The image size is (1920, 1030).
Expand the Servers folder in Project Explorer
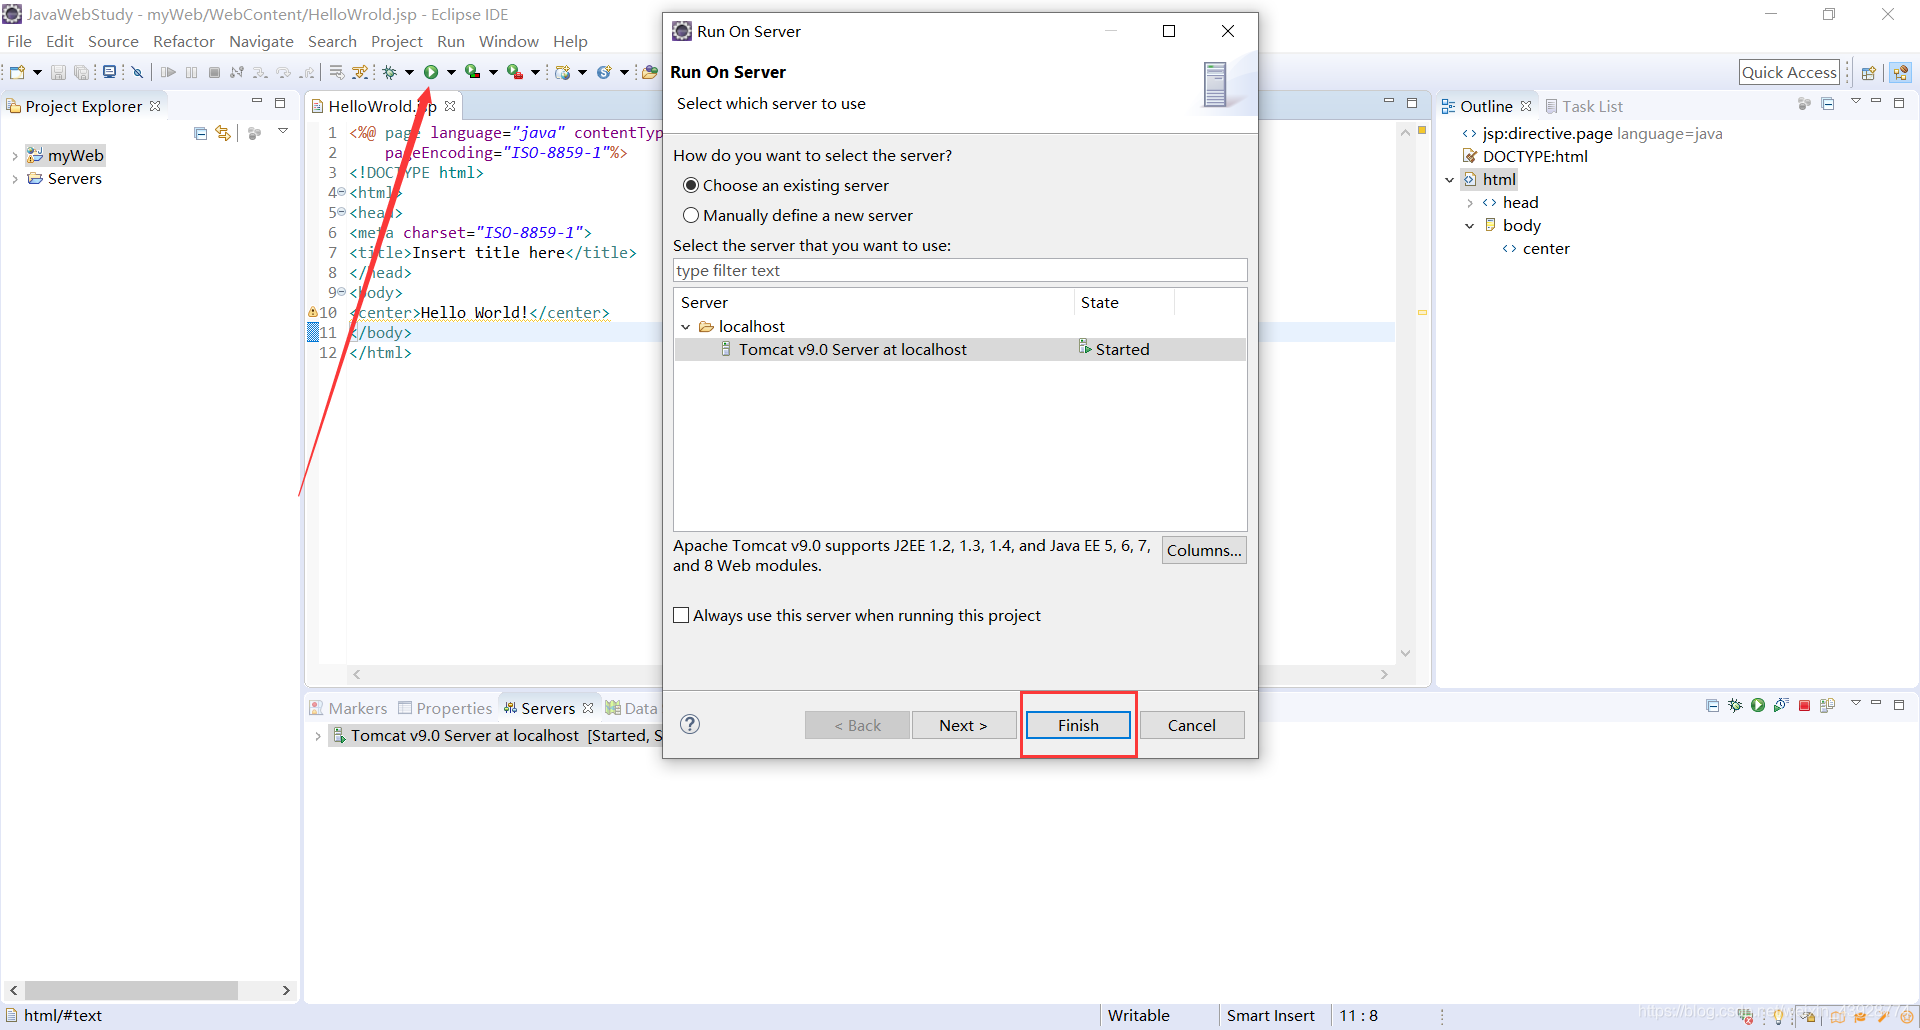(x=15, y=179)
